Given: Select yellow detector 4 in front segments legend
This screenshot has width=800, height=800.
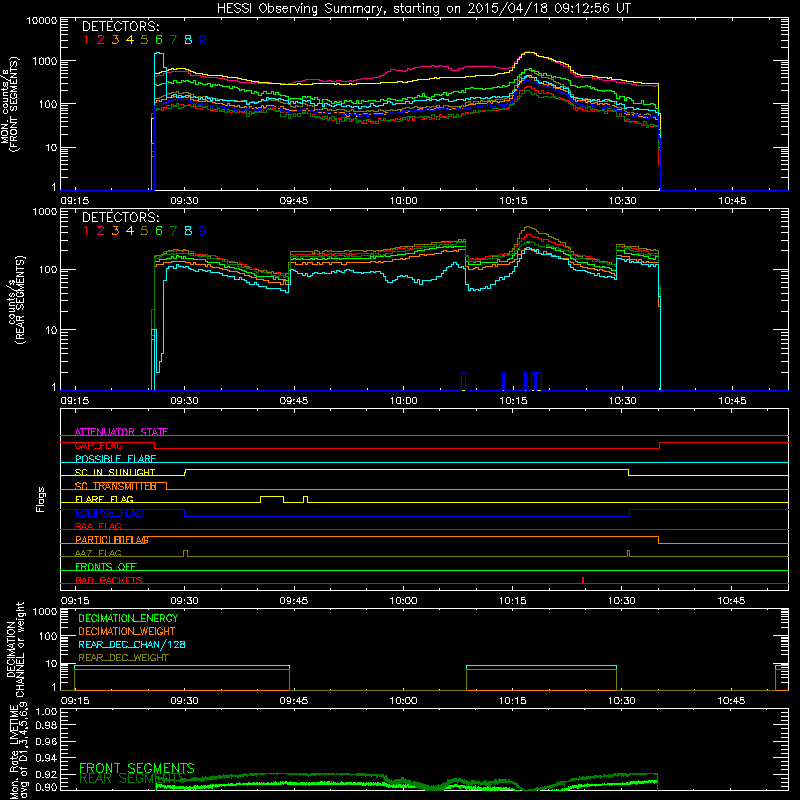Looking at the screenshot, I should click(130, 40).
